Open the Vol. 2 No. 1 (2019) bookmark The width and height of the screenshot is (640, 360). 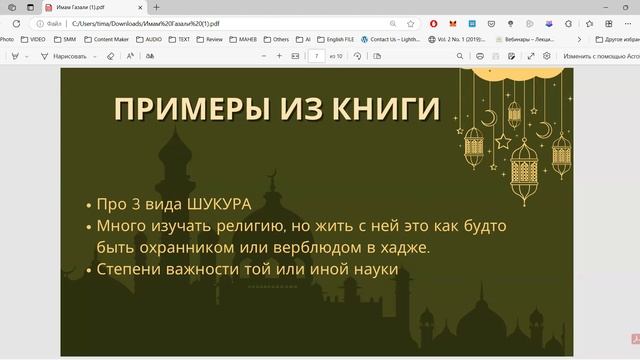pos(457,40)
